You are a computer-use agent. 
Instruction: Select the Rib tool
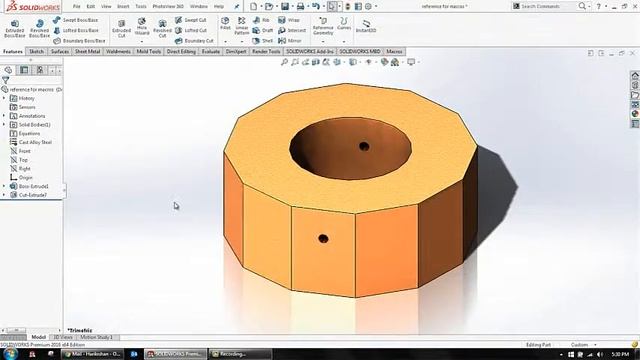261,20
